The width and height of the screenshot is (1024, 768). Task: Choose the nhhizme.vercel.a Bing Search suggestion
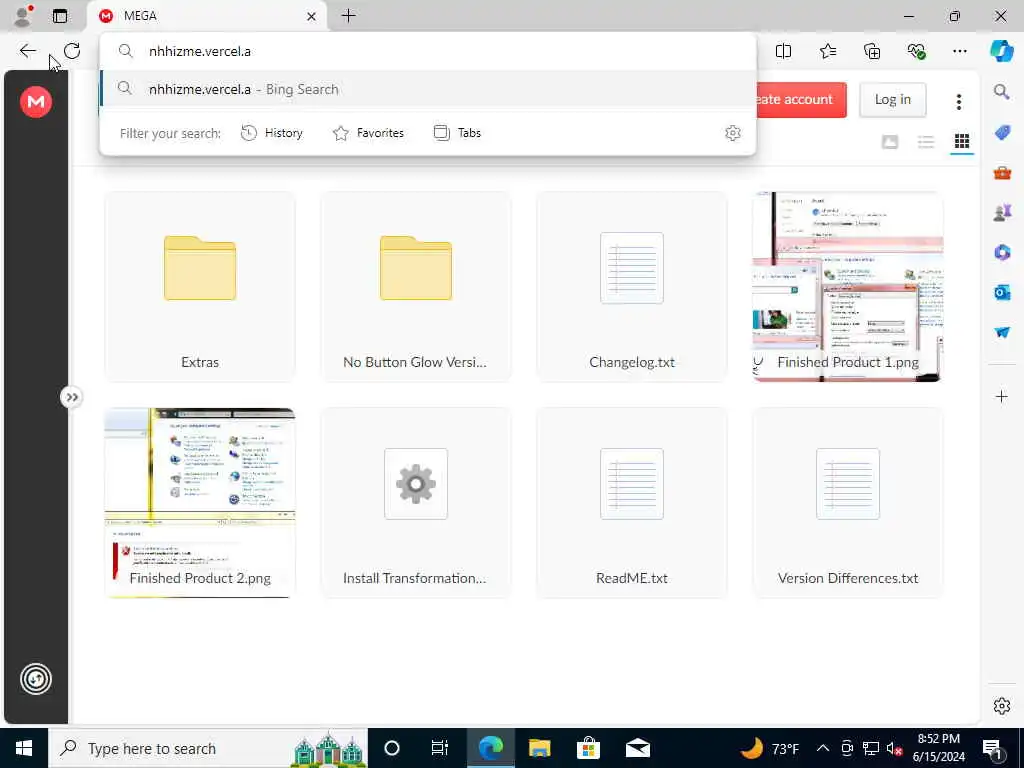click(428, 89)
